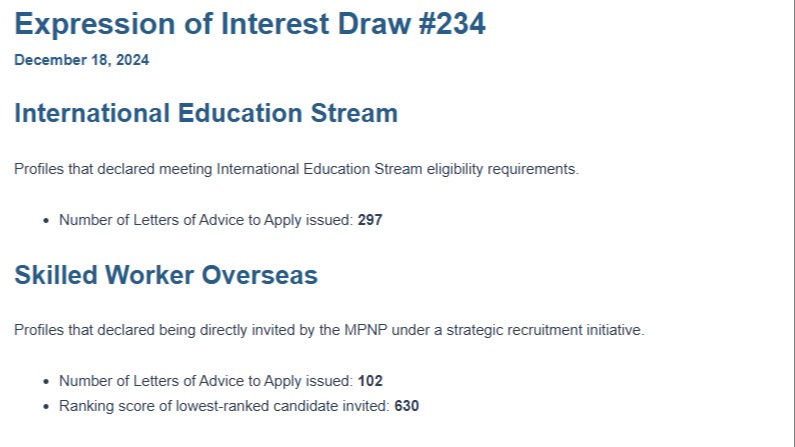
Task: Click 'Ranking score of lowest-ranked candidate invited' text
Action: point(224,406)
